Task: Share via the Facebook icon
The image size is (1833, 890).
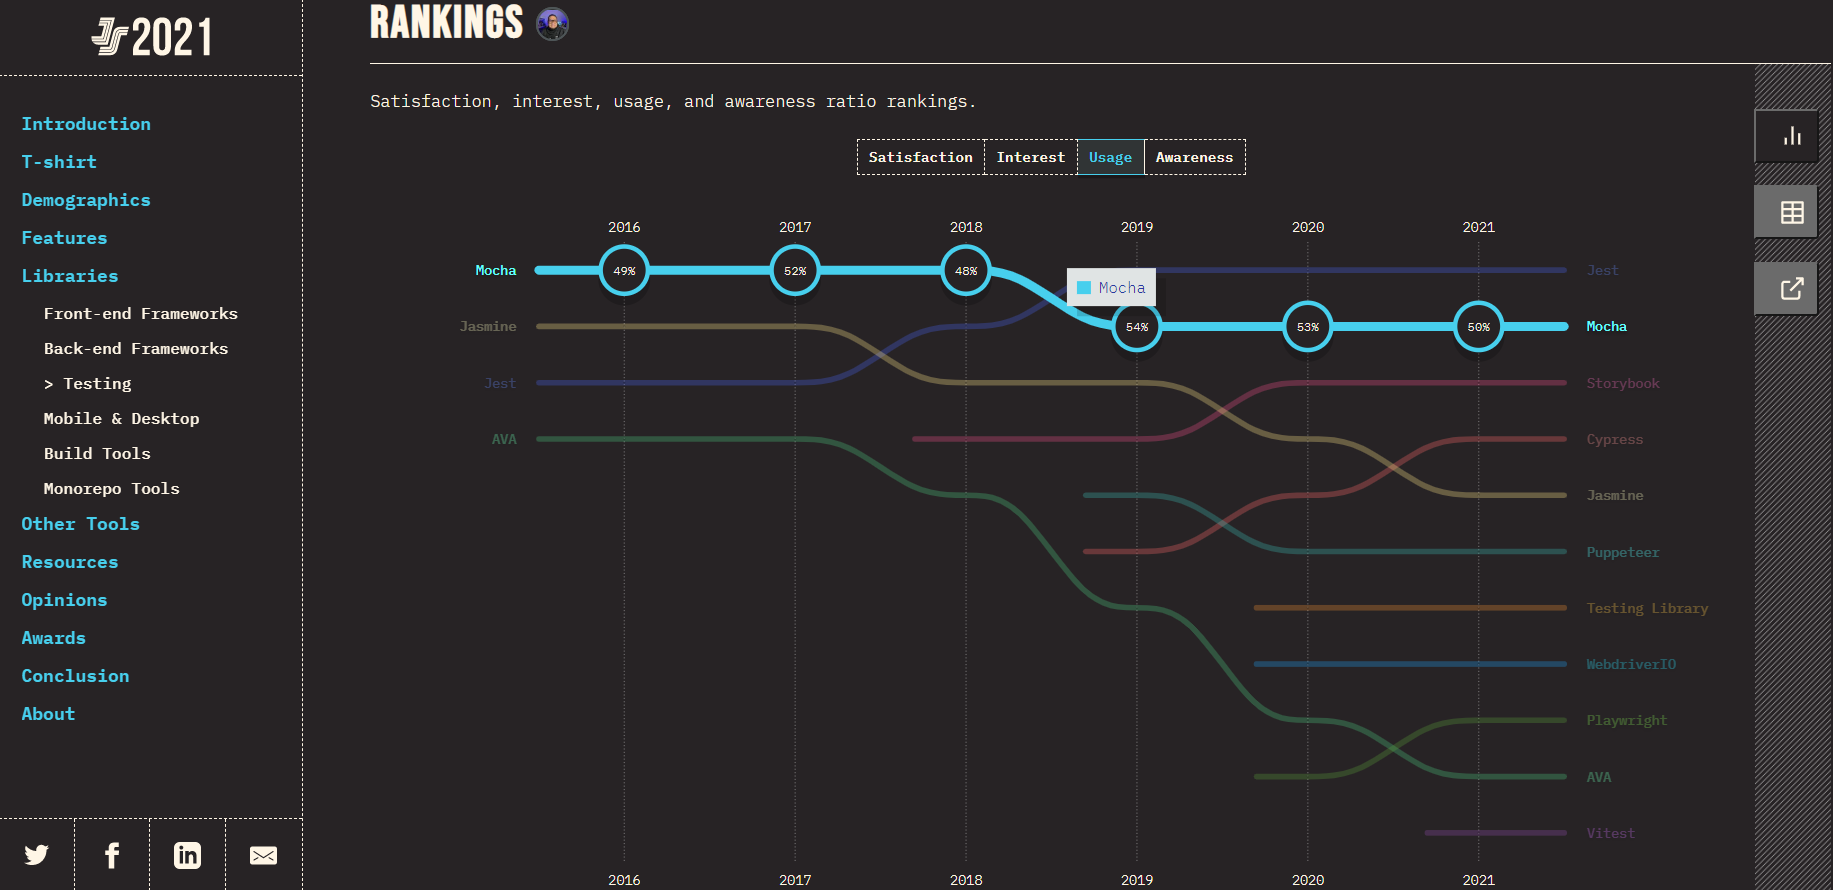Action: tap(112, 855)
